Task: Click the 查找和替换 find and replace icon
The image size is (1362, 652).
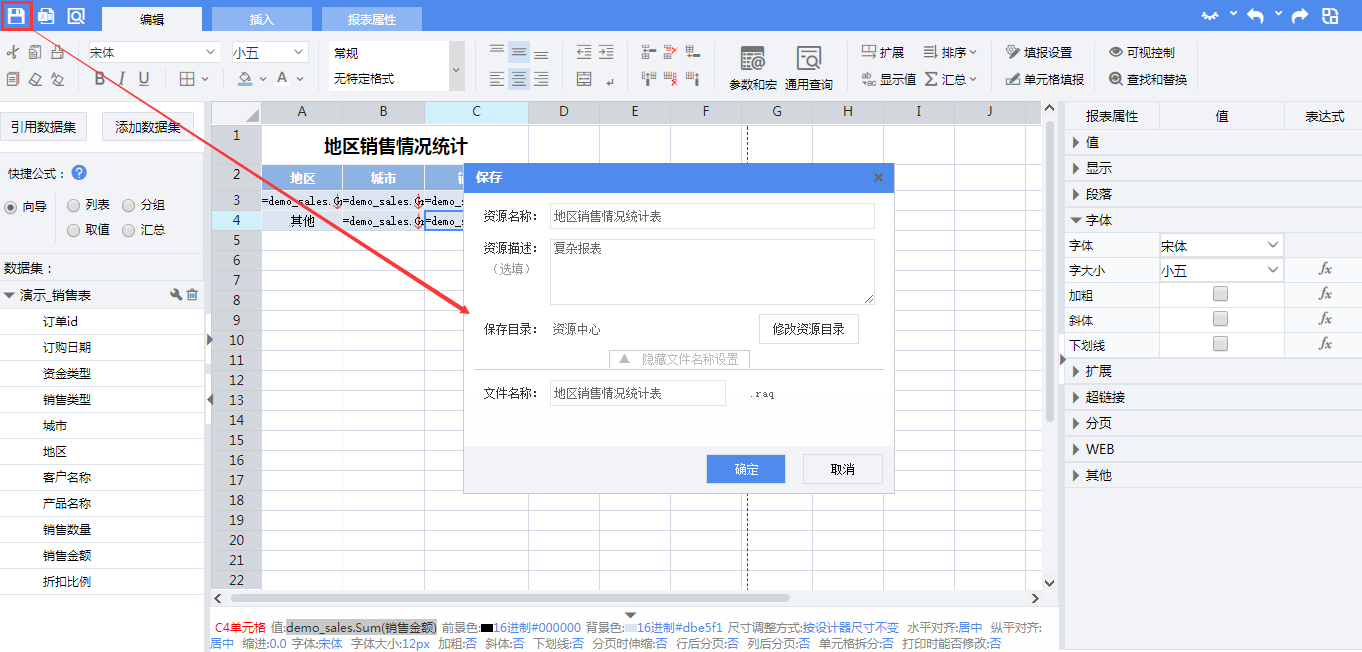Action: [1147, 79]
